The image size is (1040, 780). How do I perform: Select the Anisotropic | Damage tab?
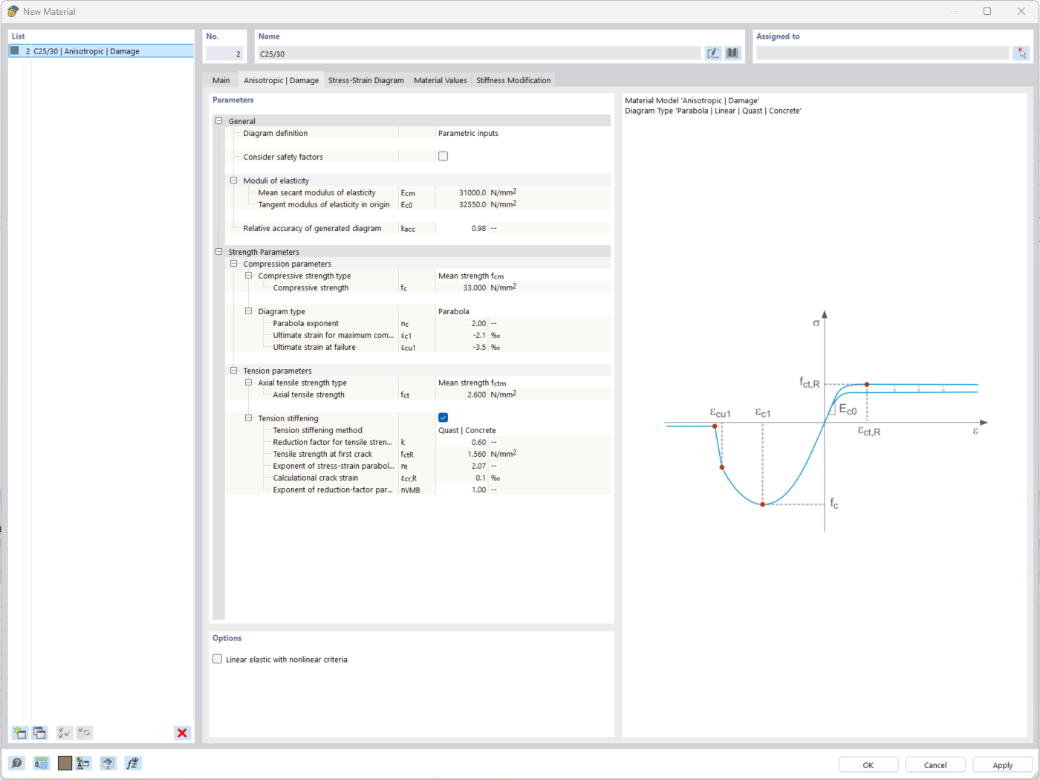(281, 80)
